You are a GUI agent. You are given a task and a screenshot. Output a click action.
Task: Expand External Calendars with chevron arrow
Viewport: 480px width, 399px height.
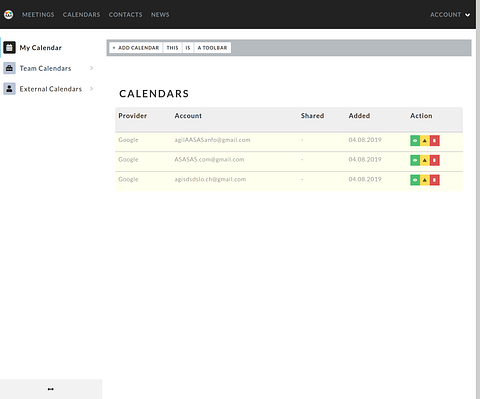[x=91, y=89]
